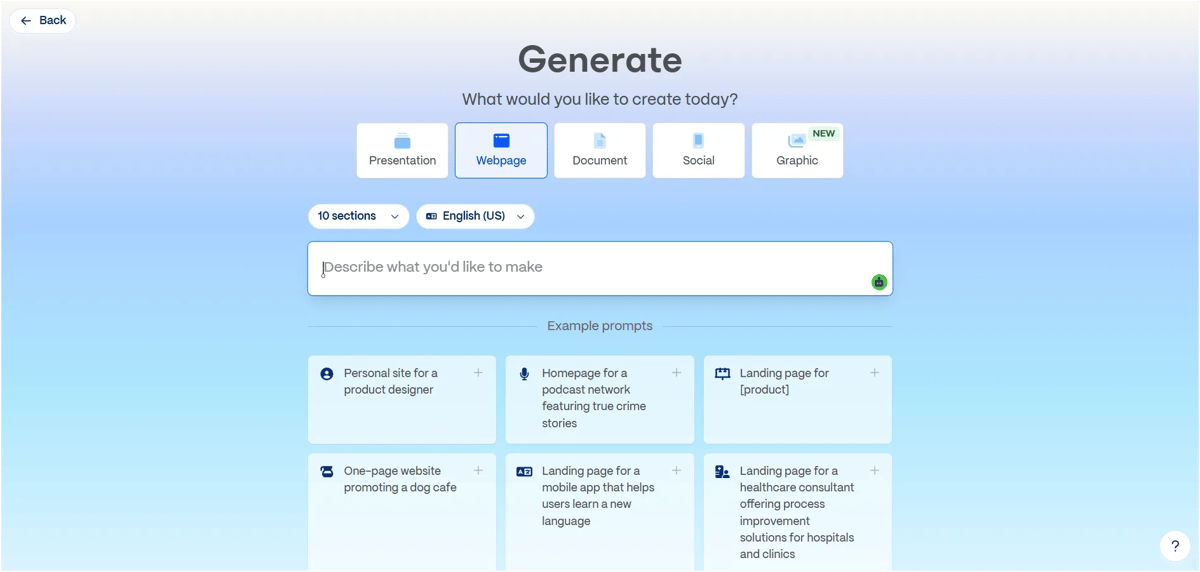Click the consultant icon on healthcare card
This screenshot has height=572, width=1200.
(x=723, y=472)
